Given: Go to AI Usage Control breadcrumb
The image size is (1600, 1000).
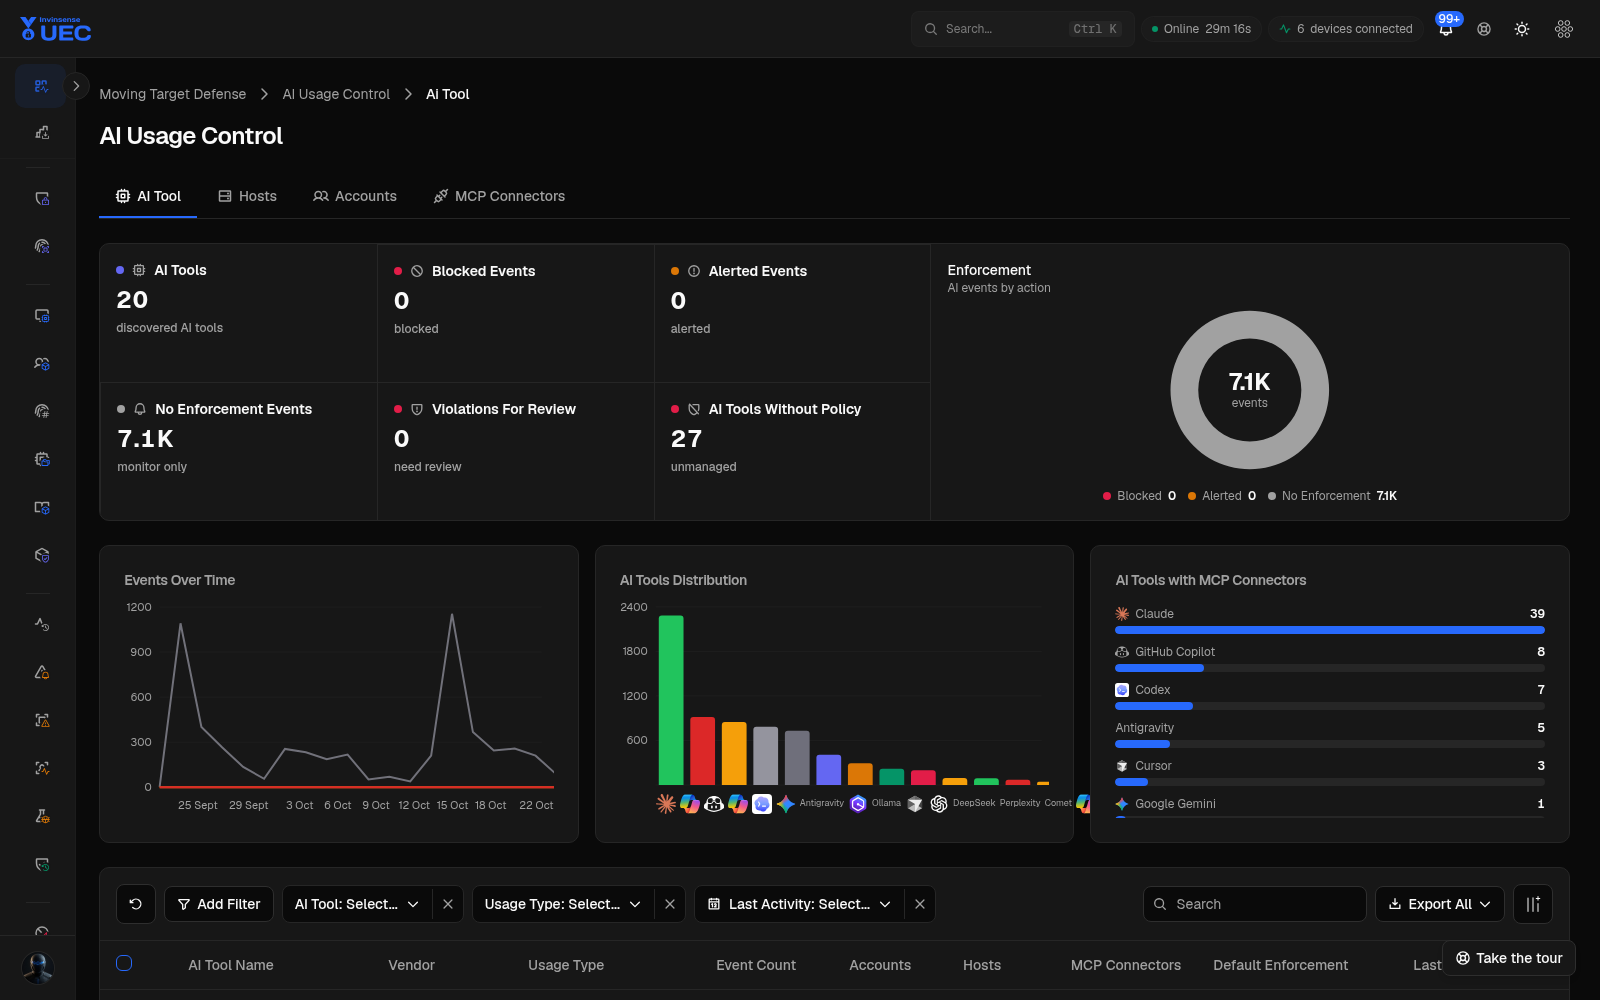Looking at the screenshot, I should tap(336, 94).
